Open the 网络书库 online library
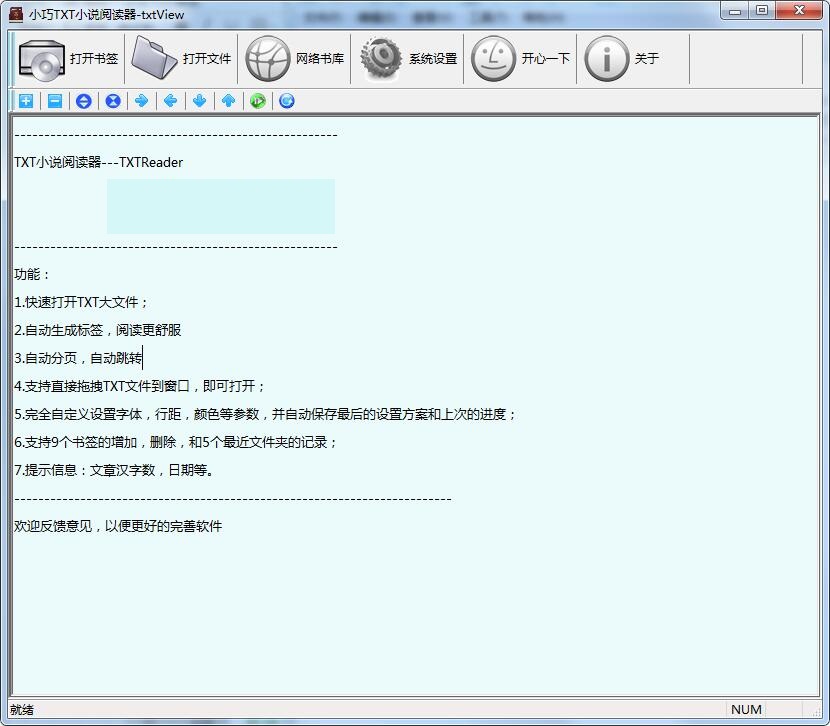 pos(295,59)
